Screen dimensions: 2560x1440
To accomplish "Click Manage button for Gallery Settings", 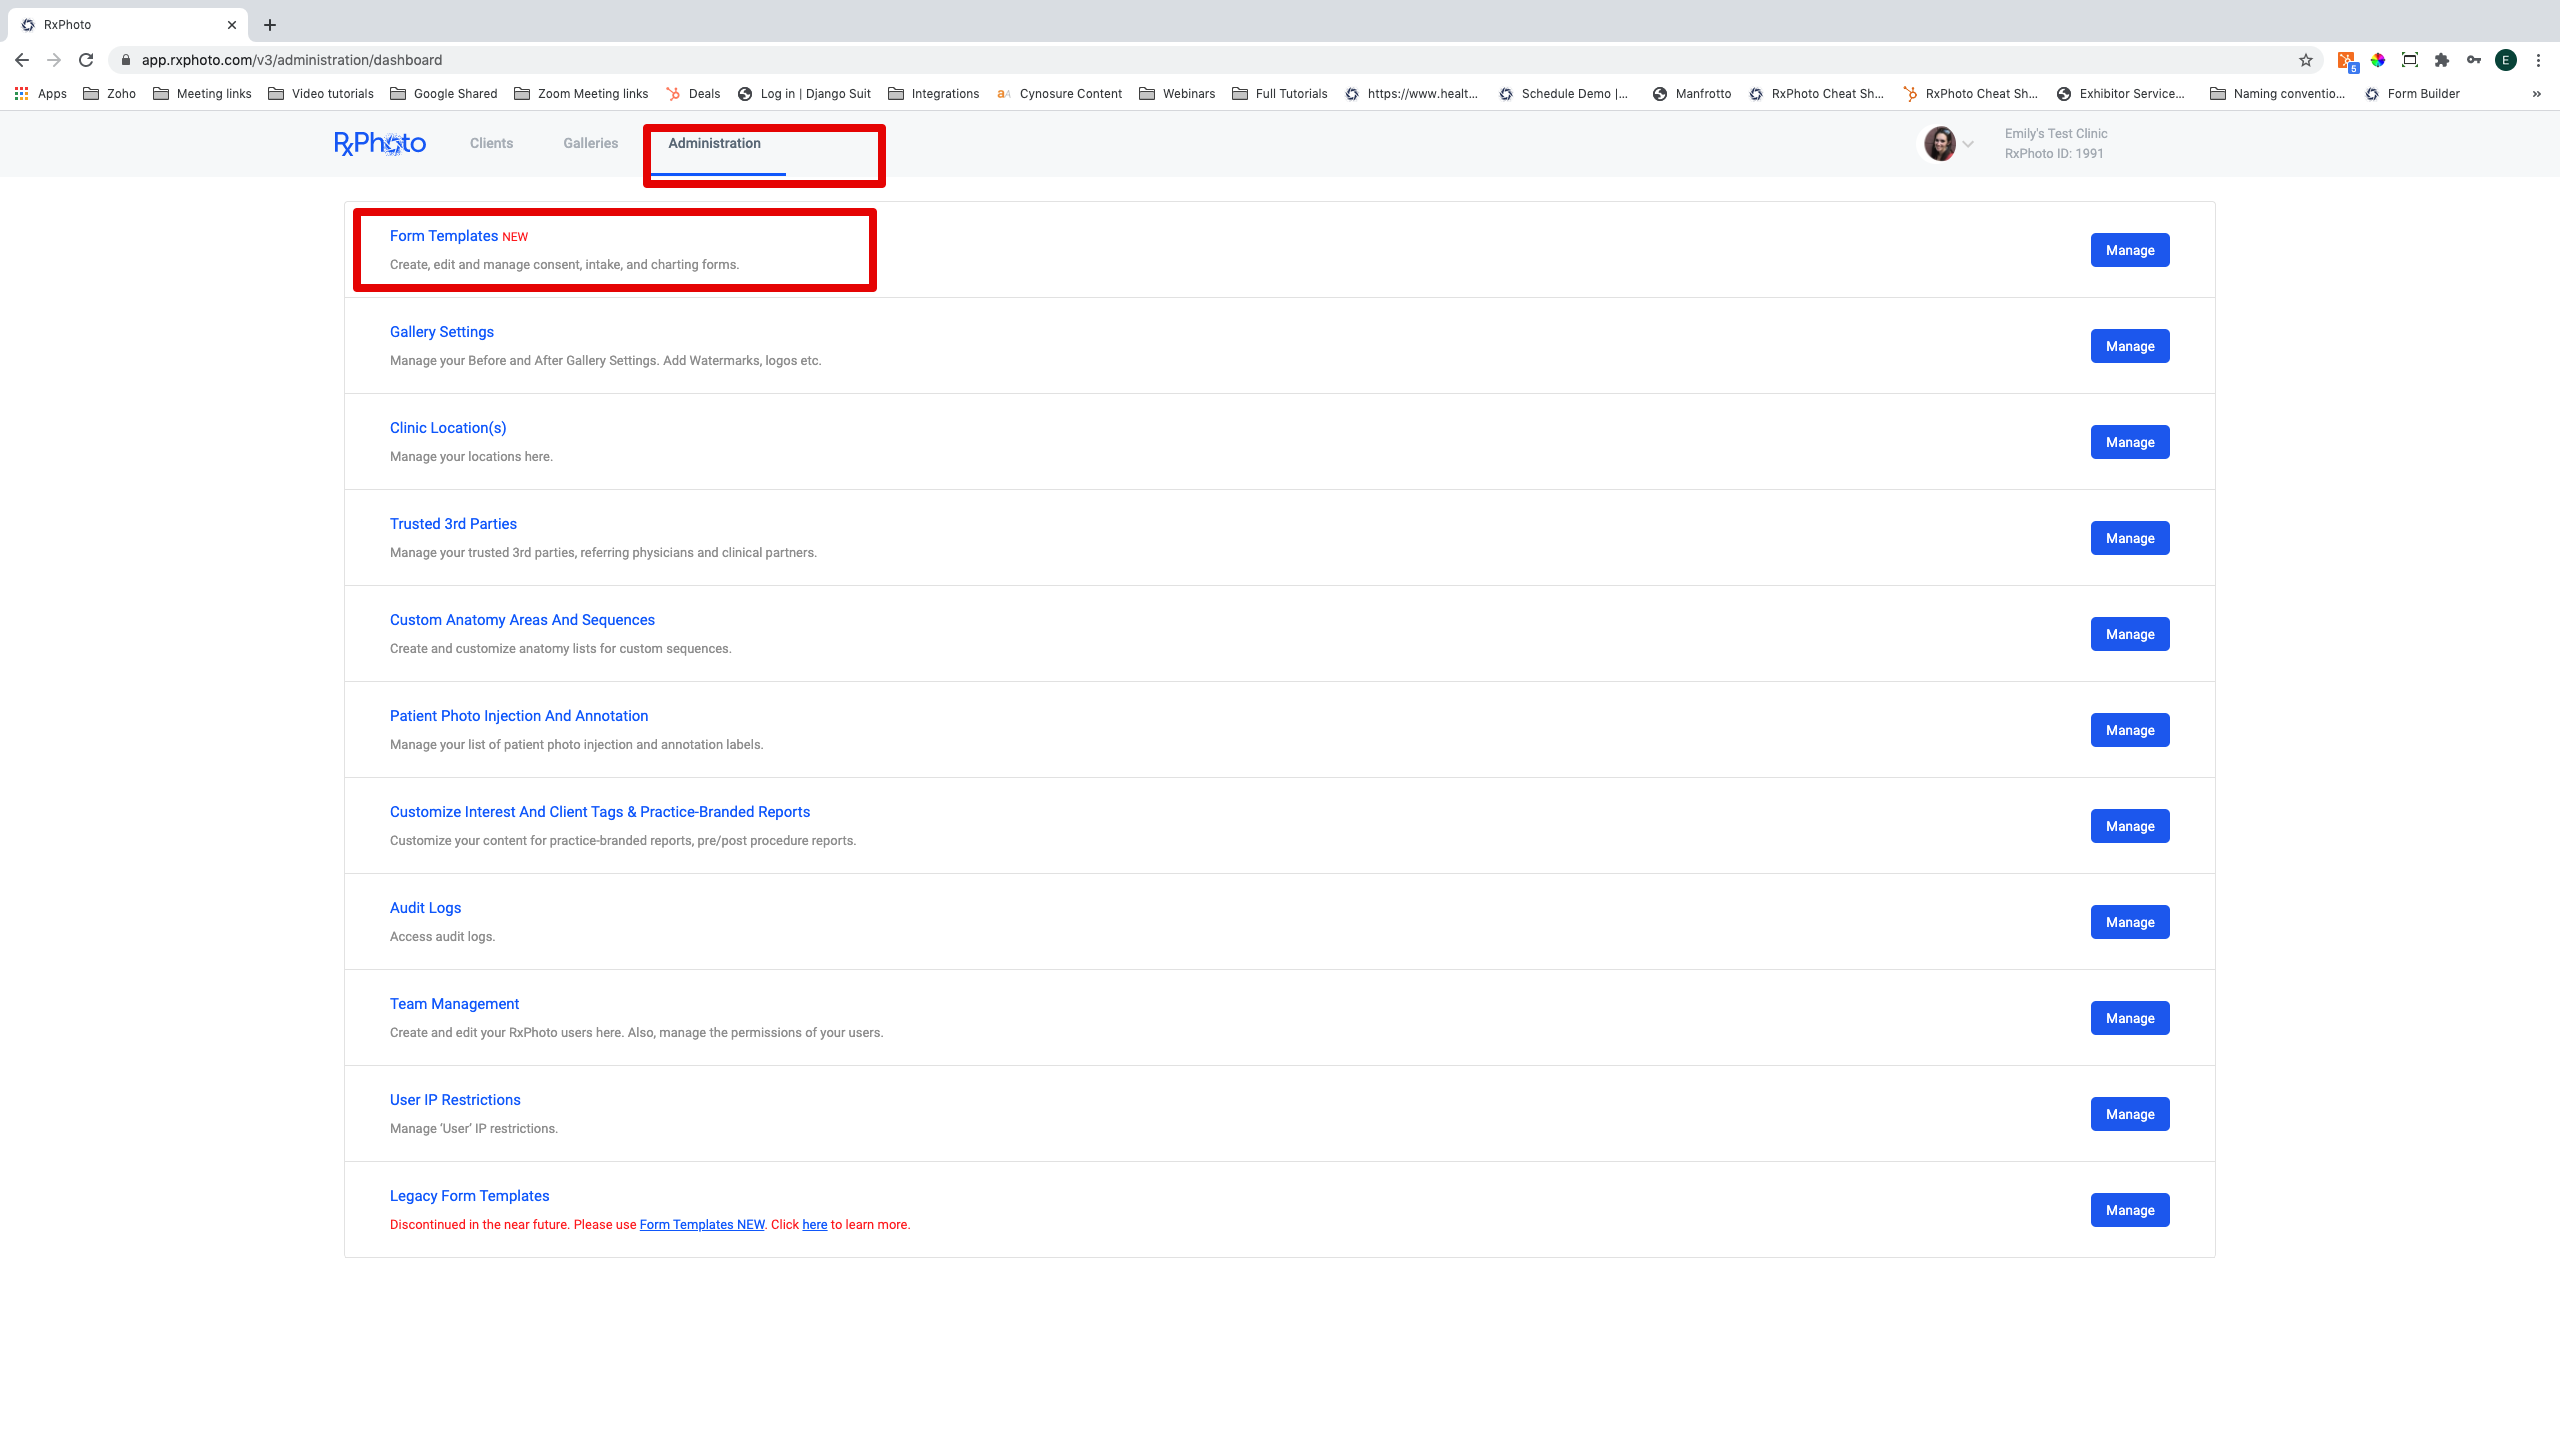I will [2129, 346].
